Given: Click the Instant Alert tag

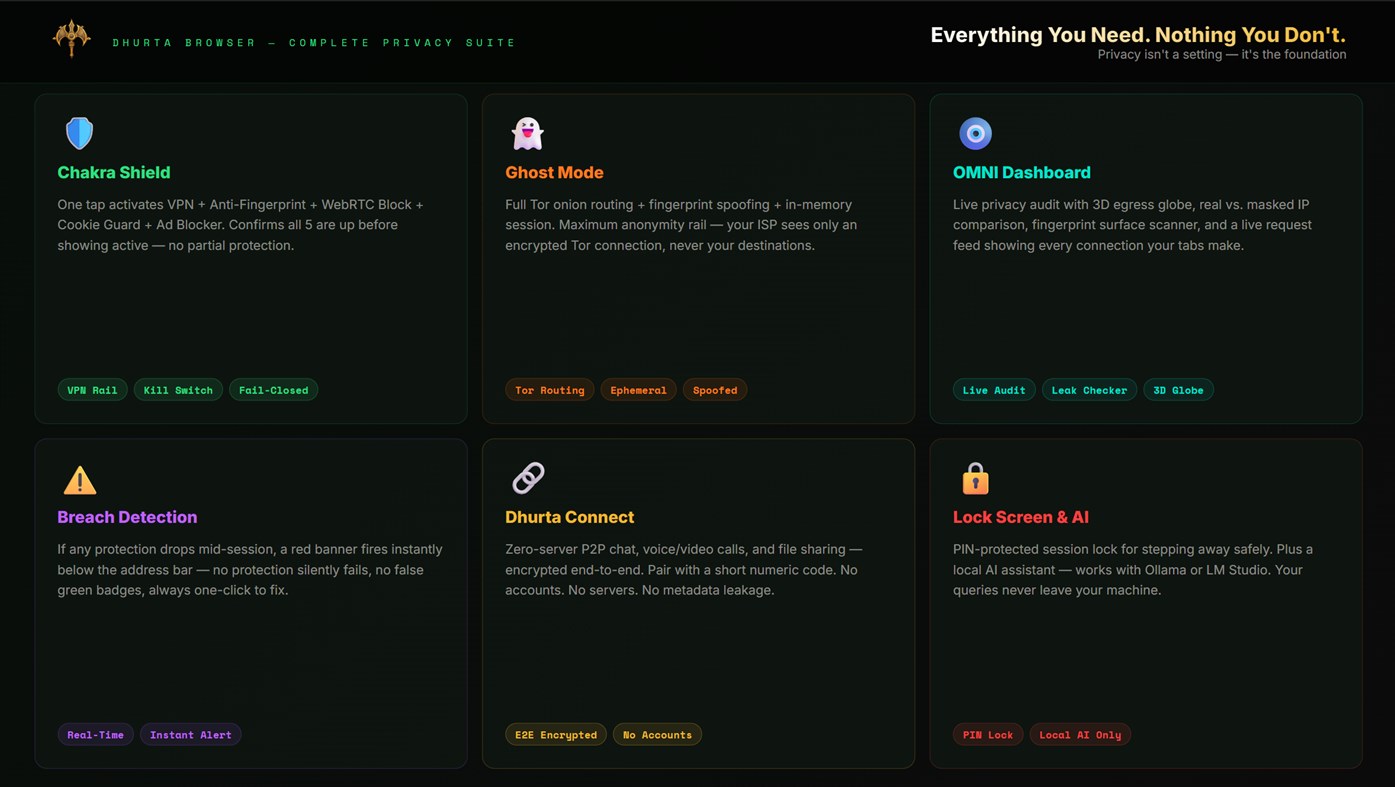Looking at the screenshot, I should pyautogui.click(x=190, y=735).
